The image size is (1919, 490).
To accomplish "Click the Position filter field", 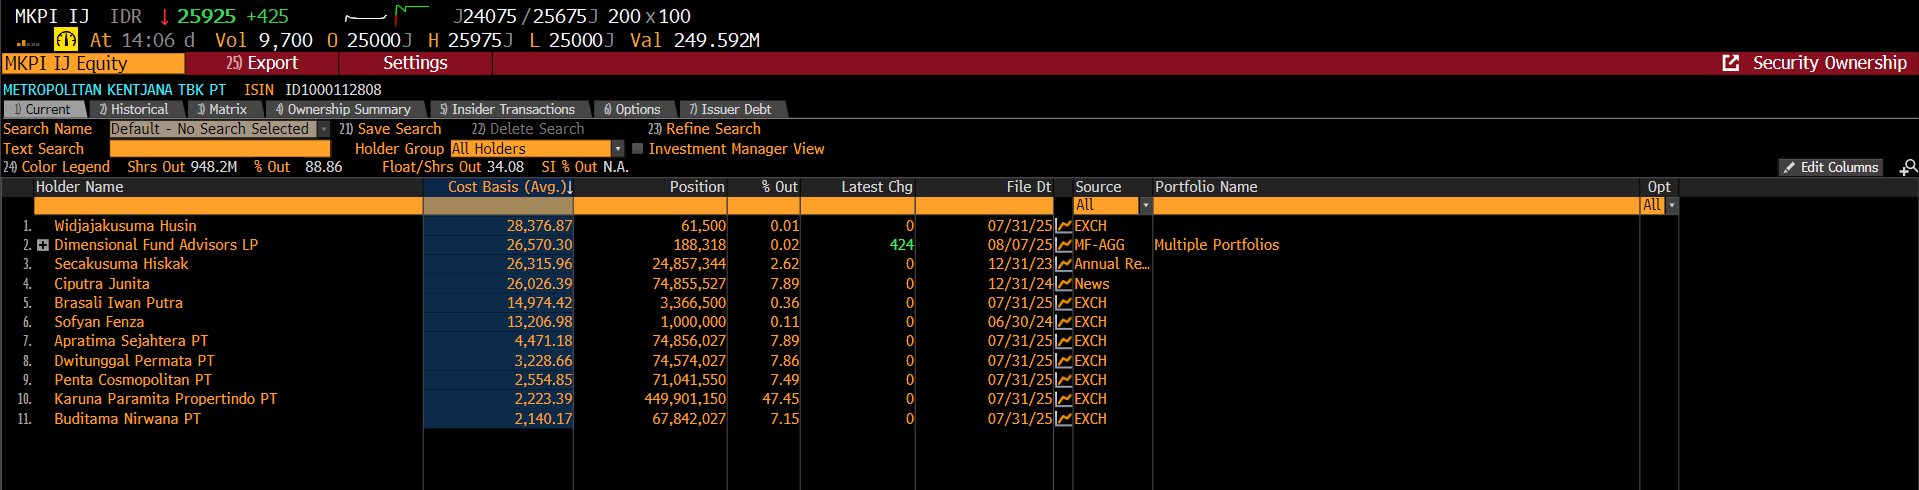I will pos(650,205).
